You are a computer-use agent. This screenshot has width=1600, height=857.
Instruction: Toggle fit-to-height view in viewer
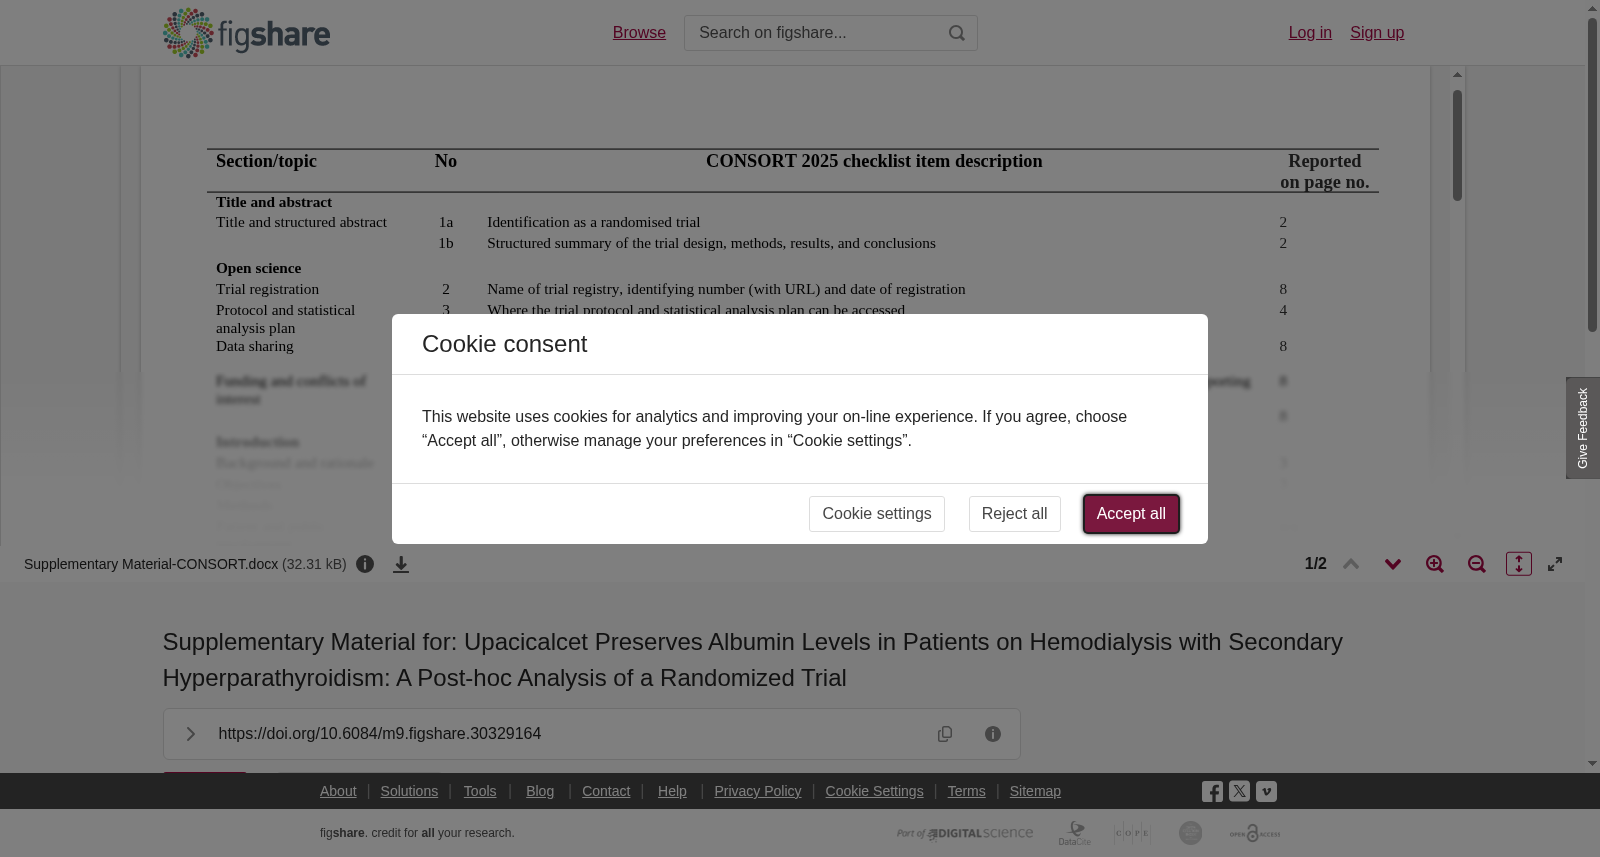(1519, 564)
